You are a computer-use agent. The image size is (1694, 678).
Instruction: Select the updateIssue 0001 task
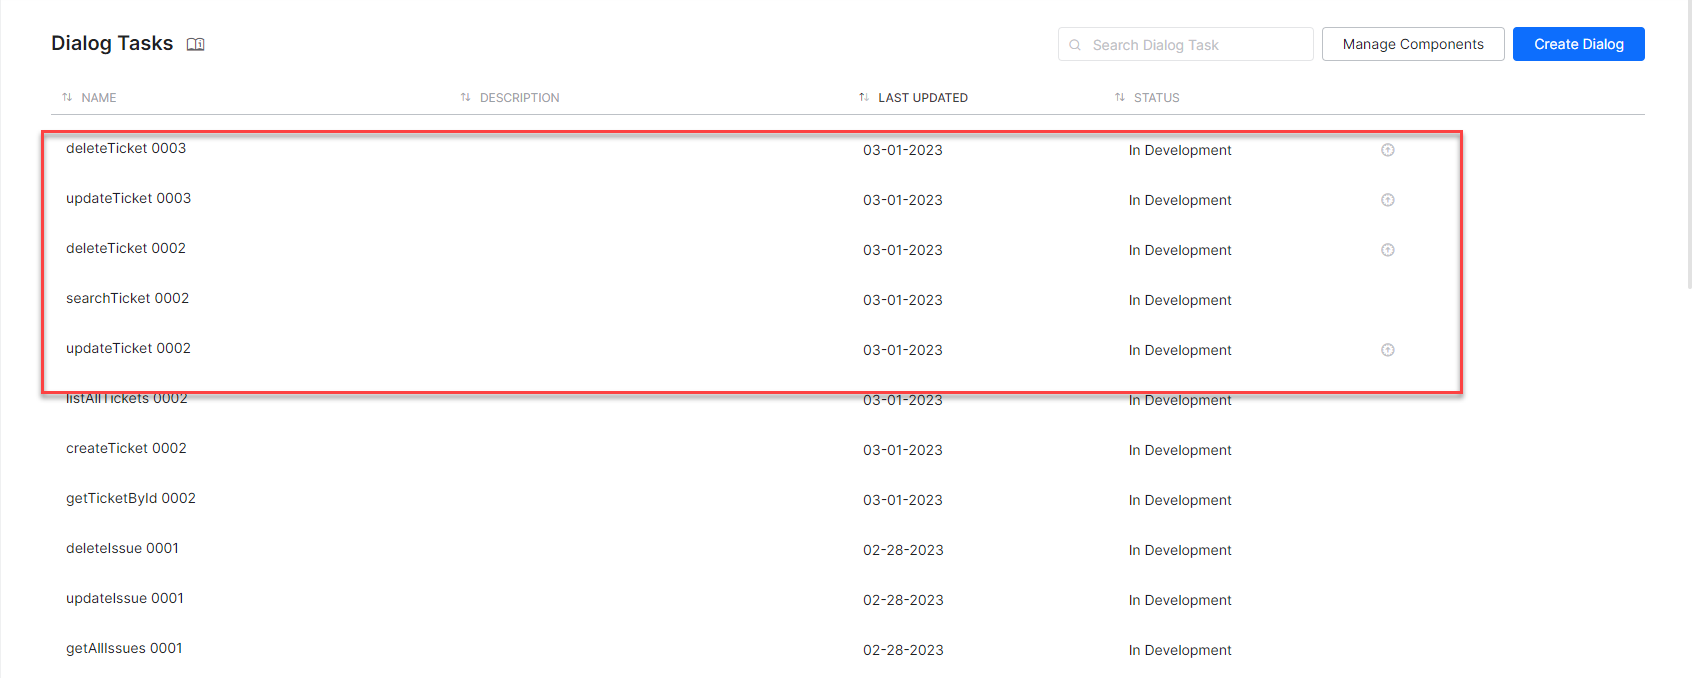tap(125, 598)
